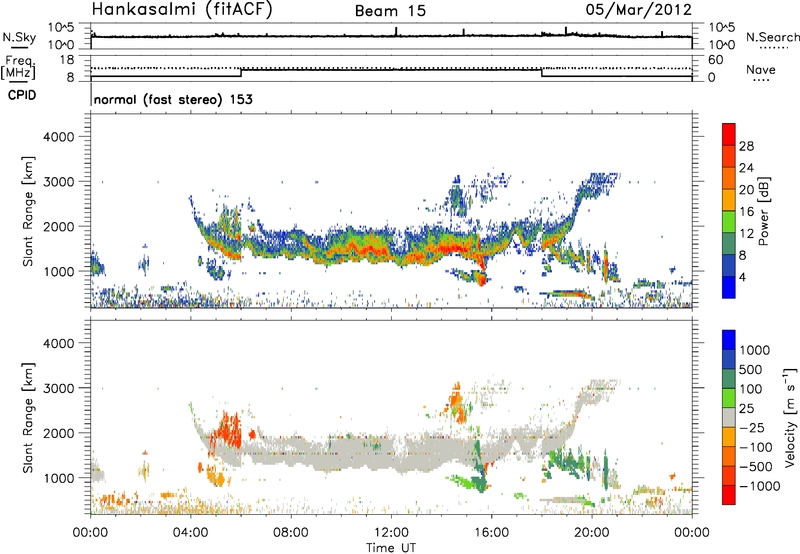Click Slant Range [km] label of power panel
The width and height of the screenshot is (800, 554).
coord(28,211)
